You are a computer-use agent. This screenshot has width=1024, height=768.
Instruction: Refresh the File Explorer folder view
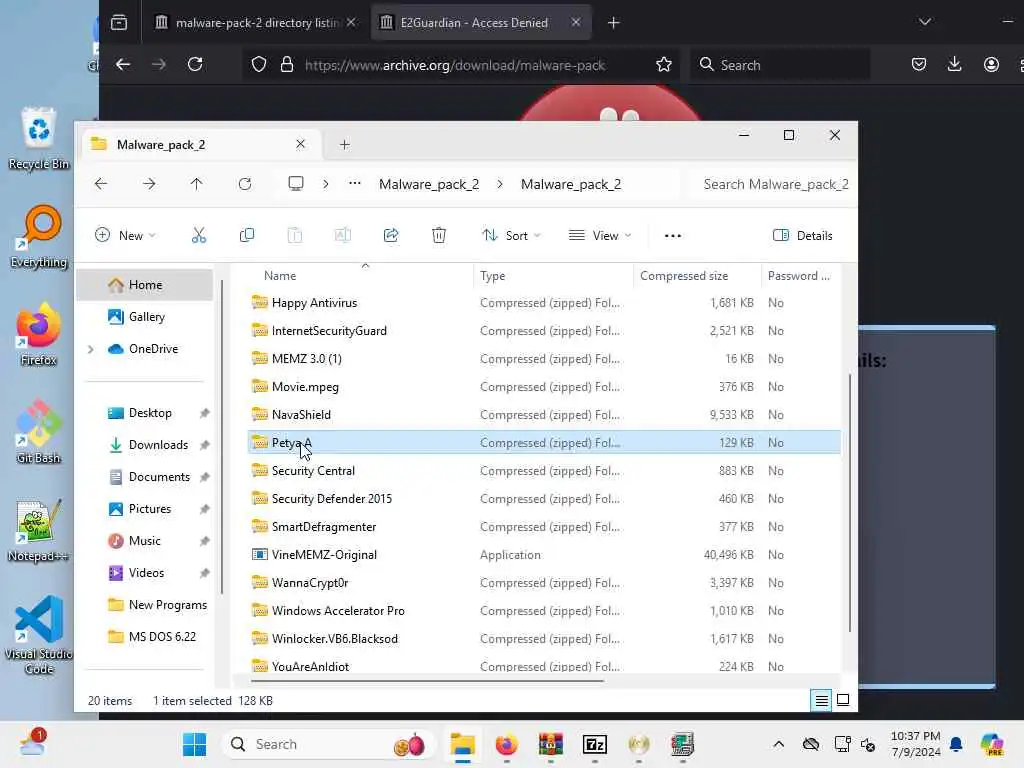245,184
